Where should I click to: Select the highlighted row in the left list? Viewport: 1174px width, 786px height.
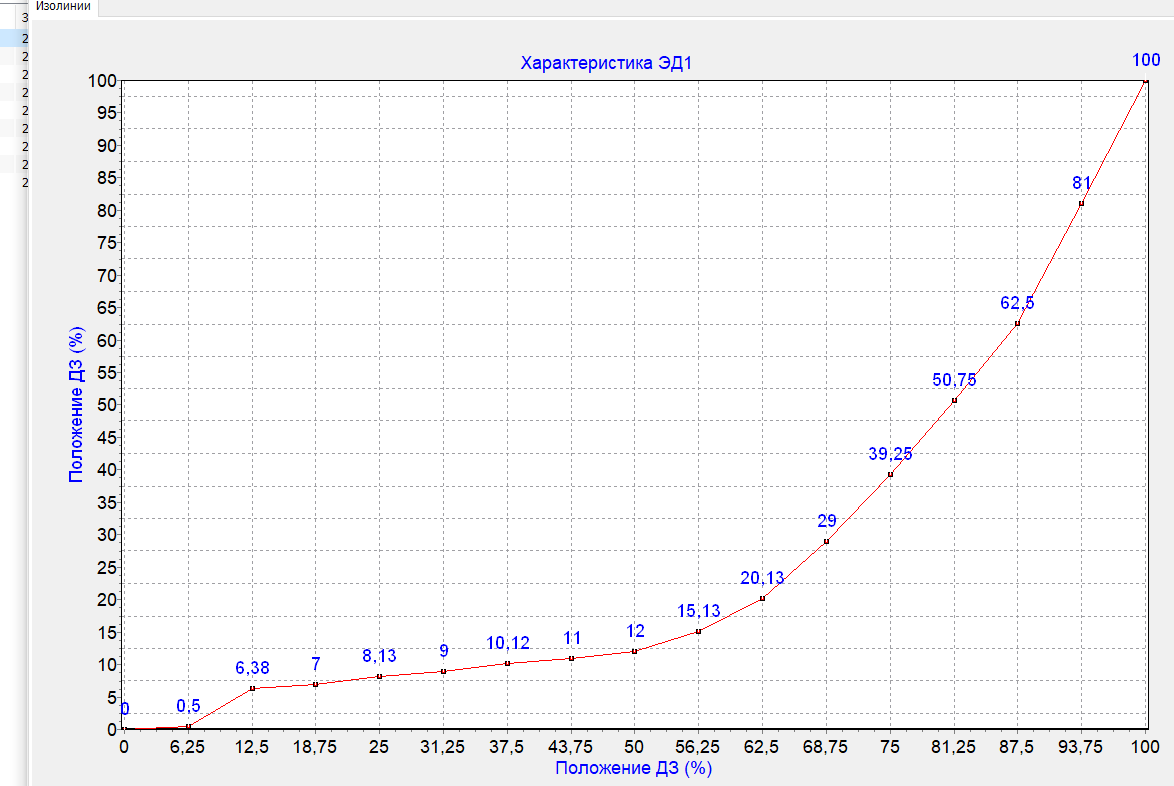(x=14, y=38)
